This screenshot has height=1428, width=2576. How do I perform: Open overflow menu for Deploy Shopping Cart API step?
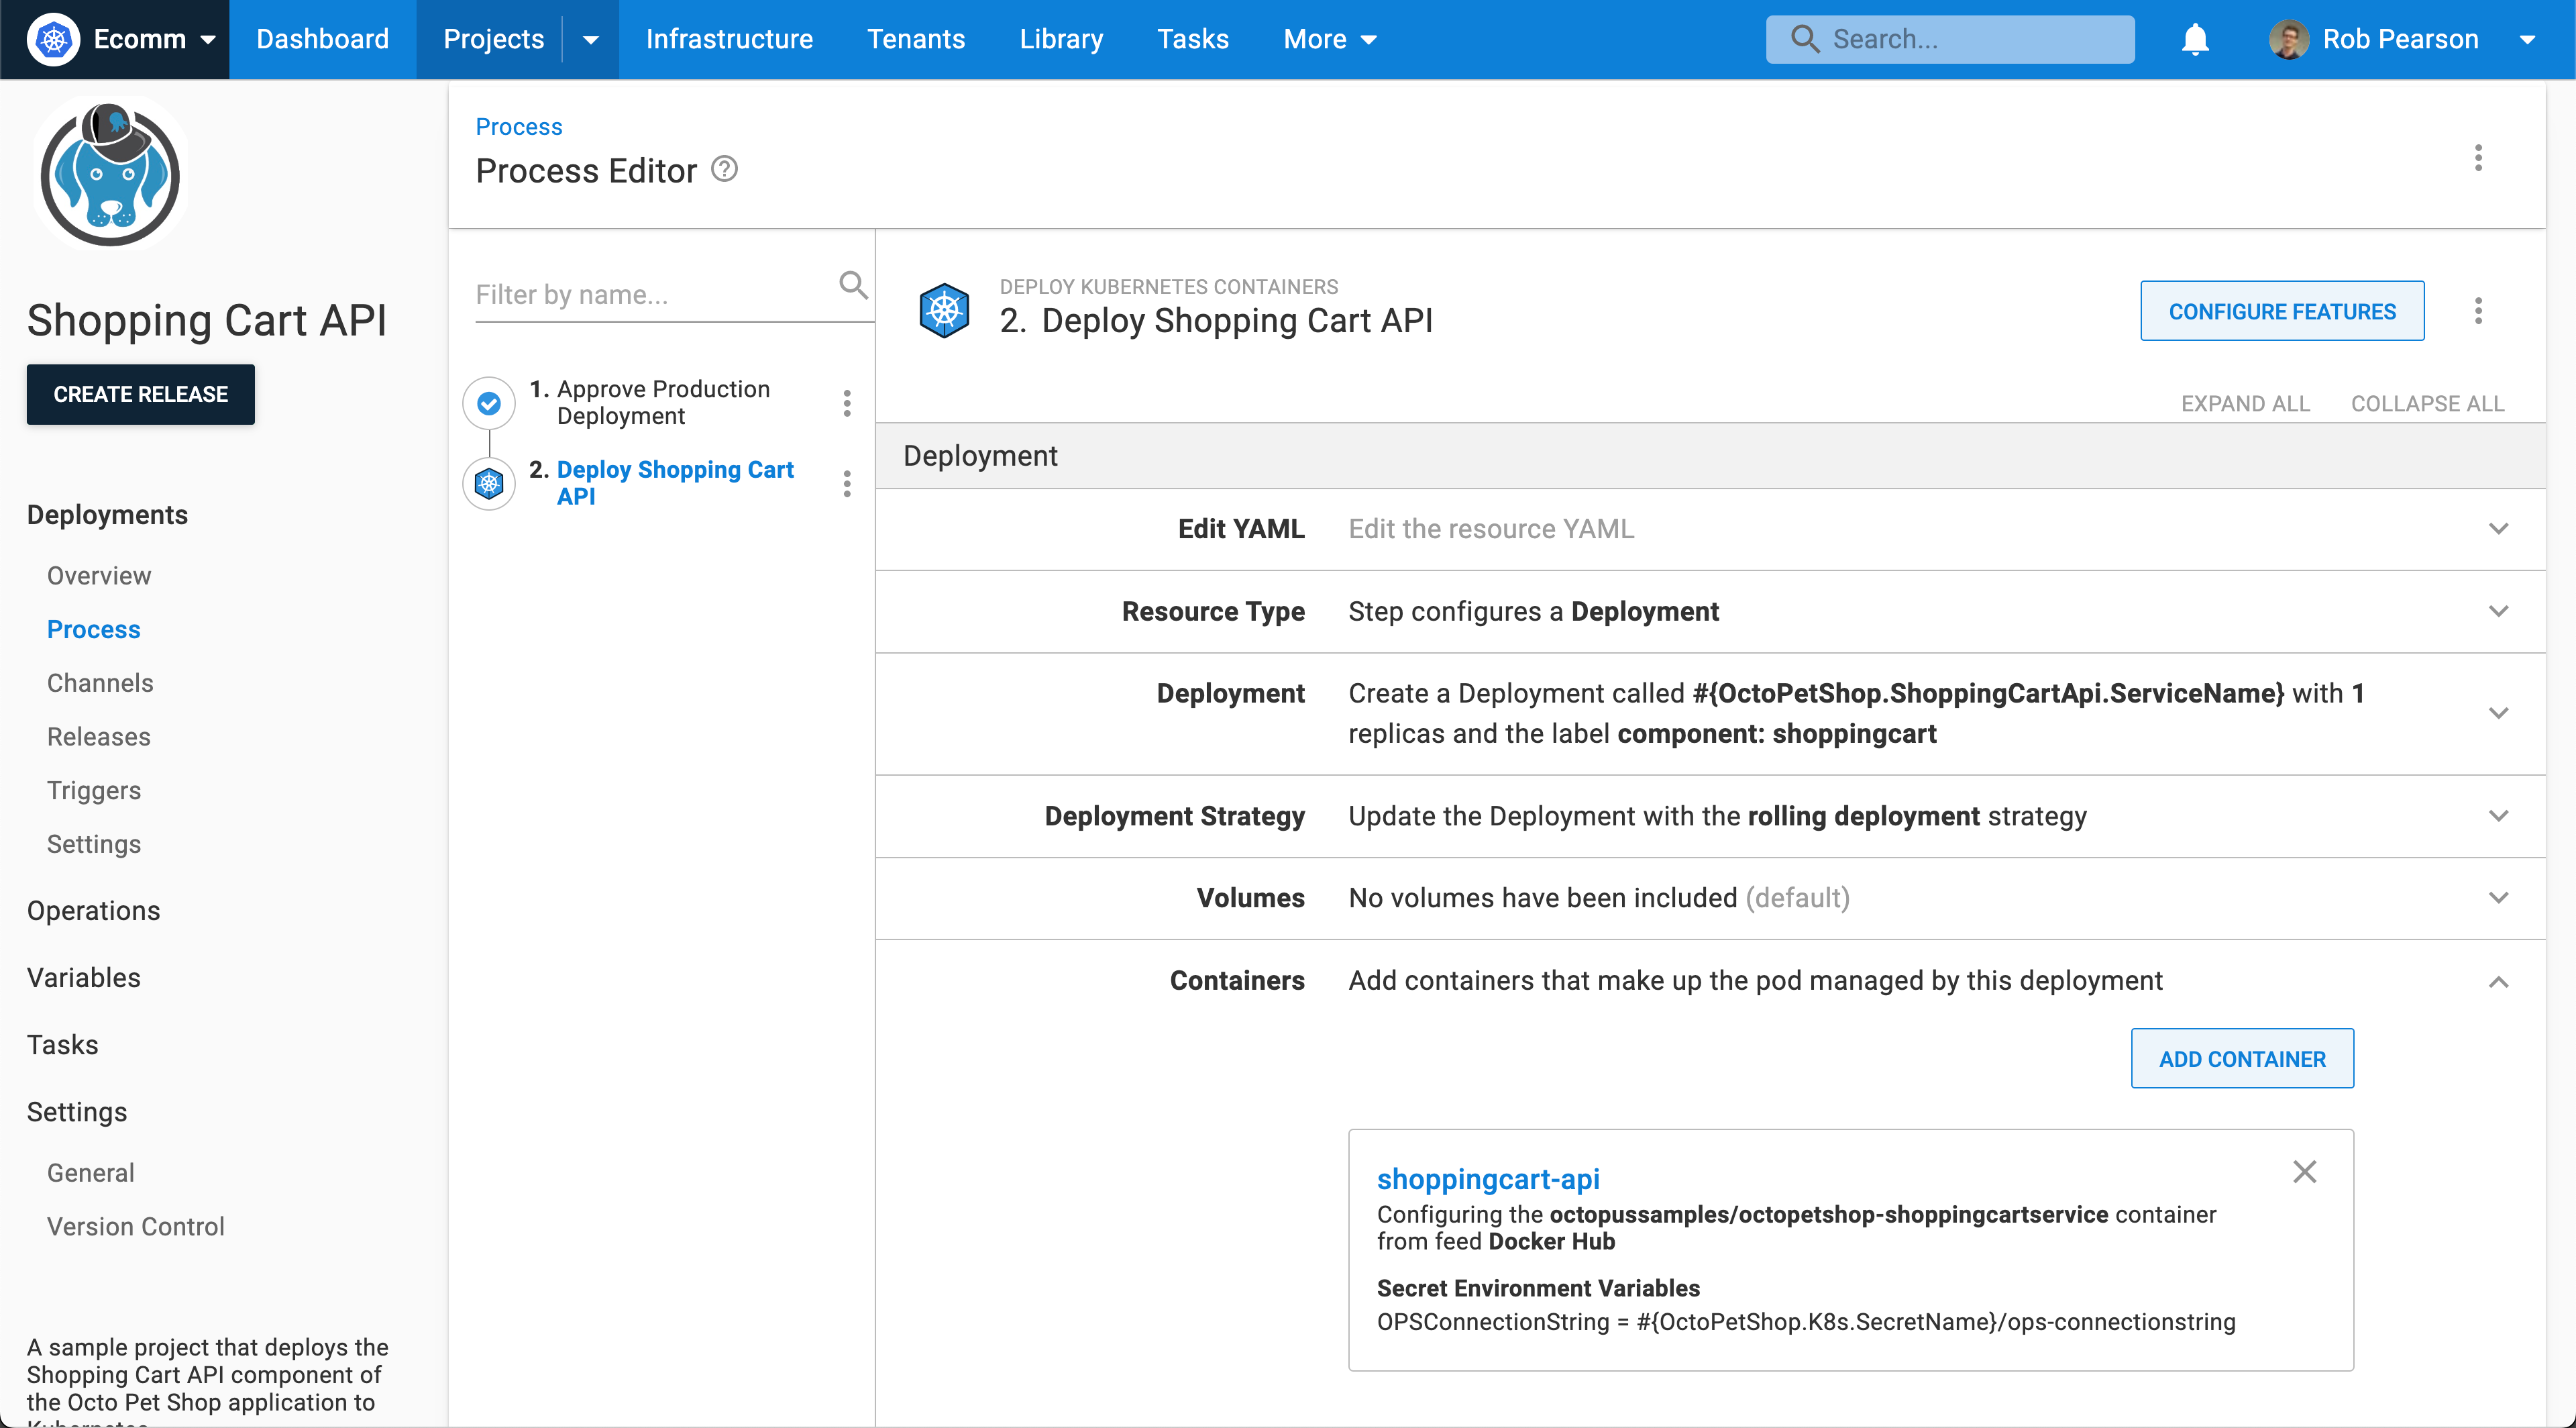coord(847,483)
